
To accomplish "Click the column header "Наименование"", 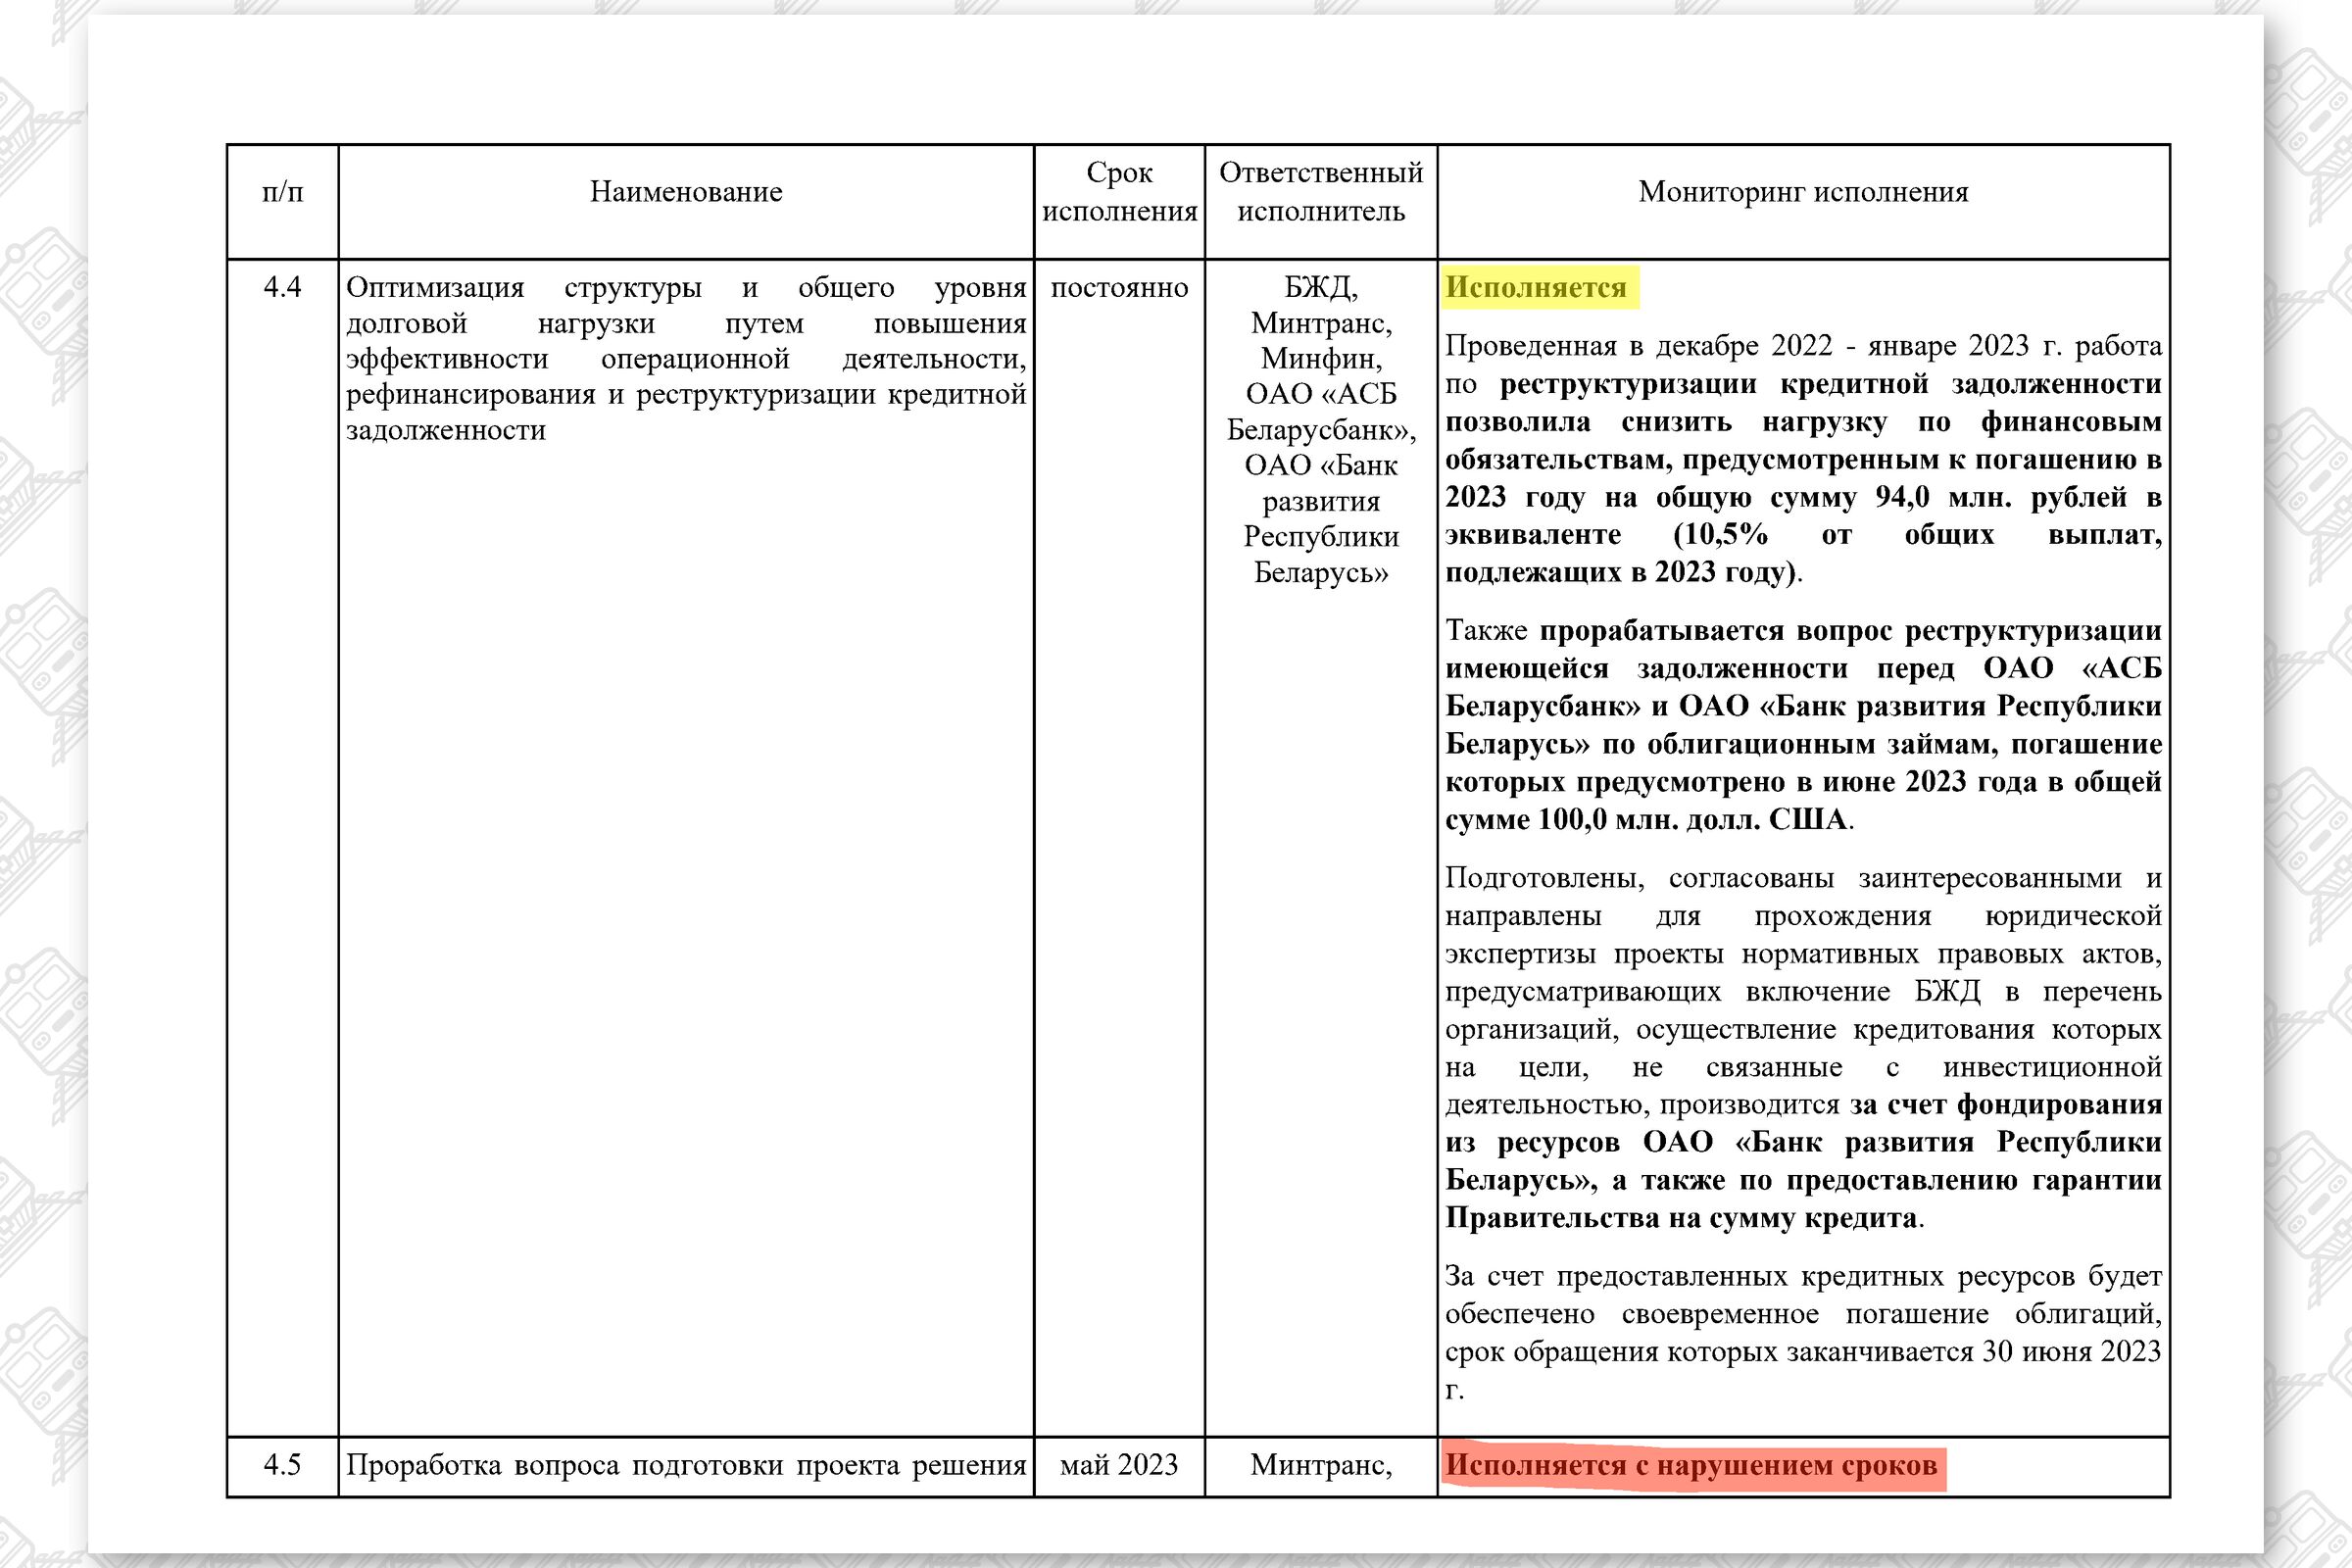I will [685, 193].
